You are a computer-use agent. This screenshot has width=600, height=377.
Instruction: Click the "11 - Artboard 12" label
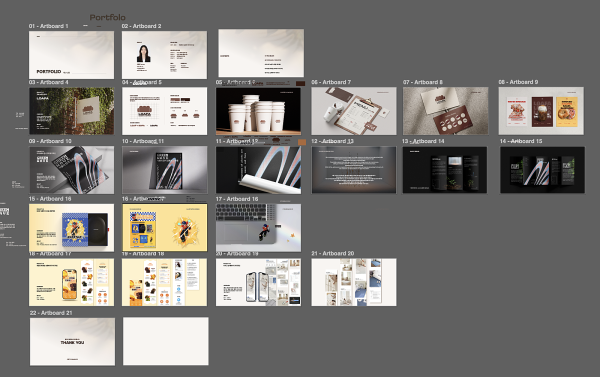(237, 141)
